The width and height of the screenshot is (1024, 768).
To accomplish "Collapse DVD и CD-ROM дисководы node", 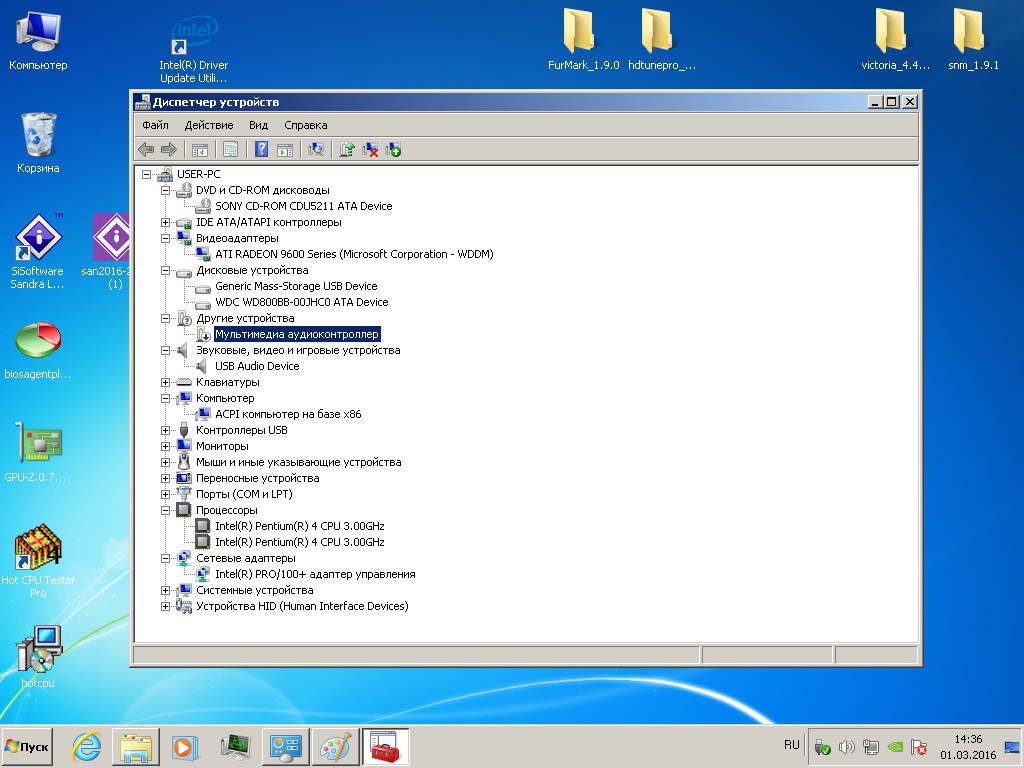I will click(x=166, y=191).
